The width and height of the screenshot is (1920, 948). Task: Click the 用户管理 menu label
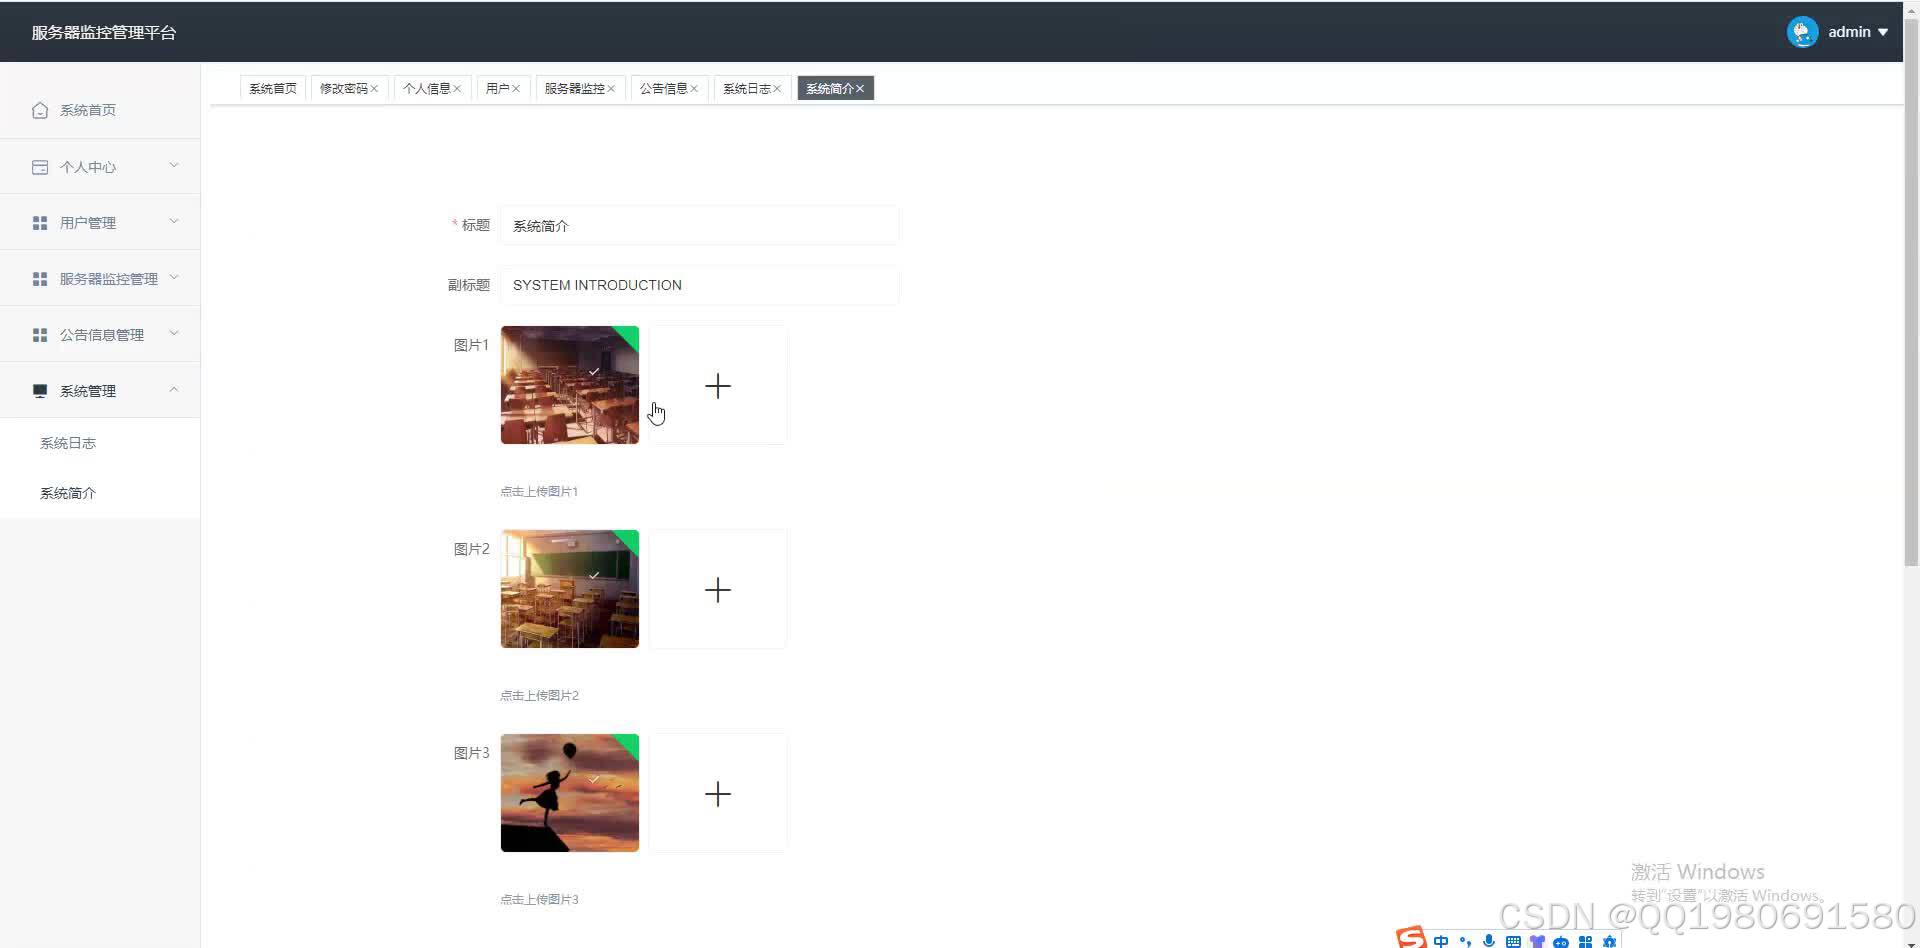(88, 223)
